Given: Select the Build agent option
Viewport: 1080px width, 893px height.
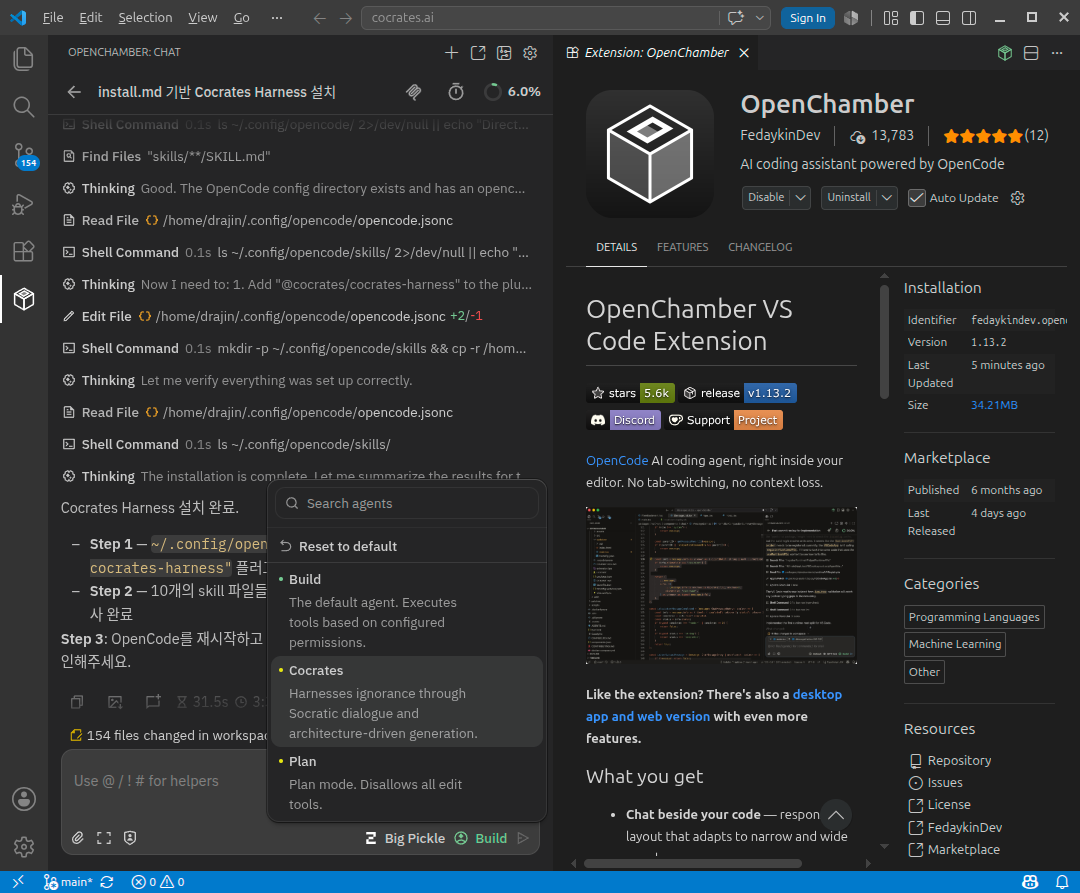Looking at the screenshot, I should click(x=406, y=610).
